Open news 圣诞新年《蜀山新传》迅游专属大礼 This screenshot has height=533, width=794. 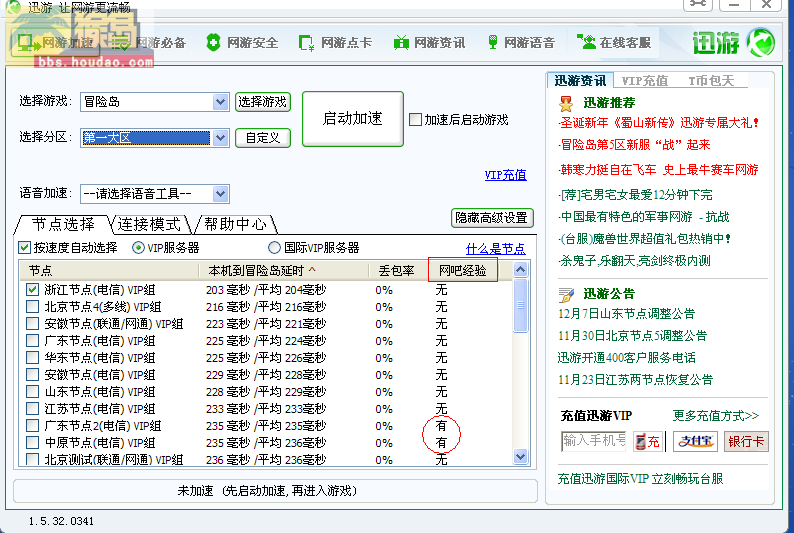point(658,122)
